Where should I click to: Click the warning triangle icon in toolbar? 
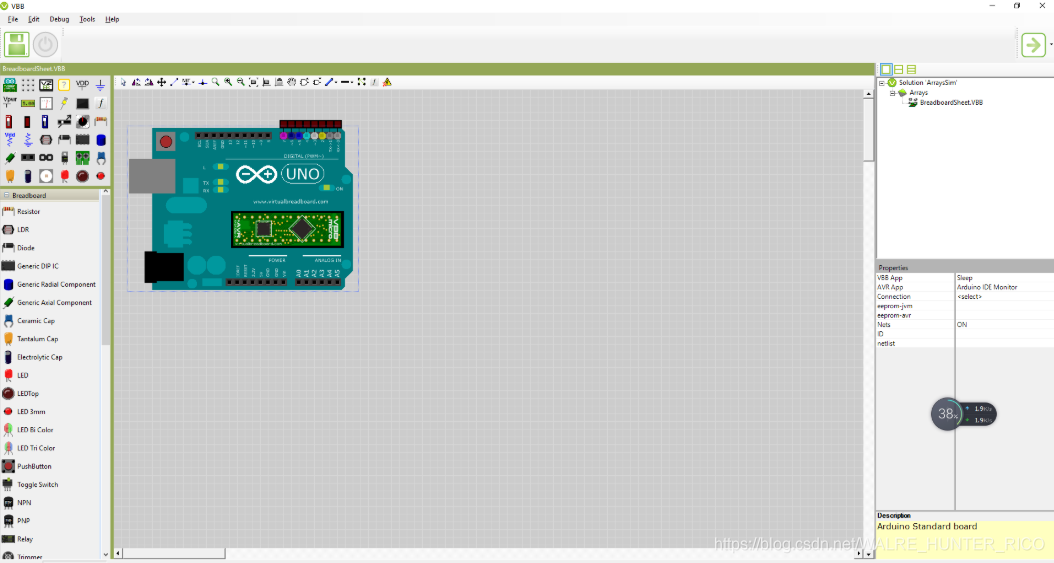tap(387, 82)
